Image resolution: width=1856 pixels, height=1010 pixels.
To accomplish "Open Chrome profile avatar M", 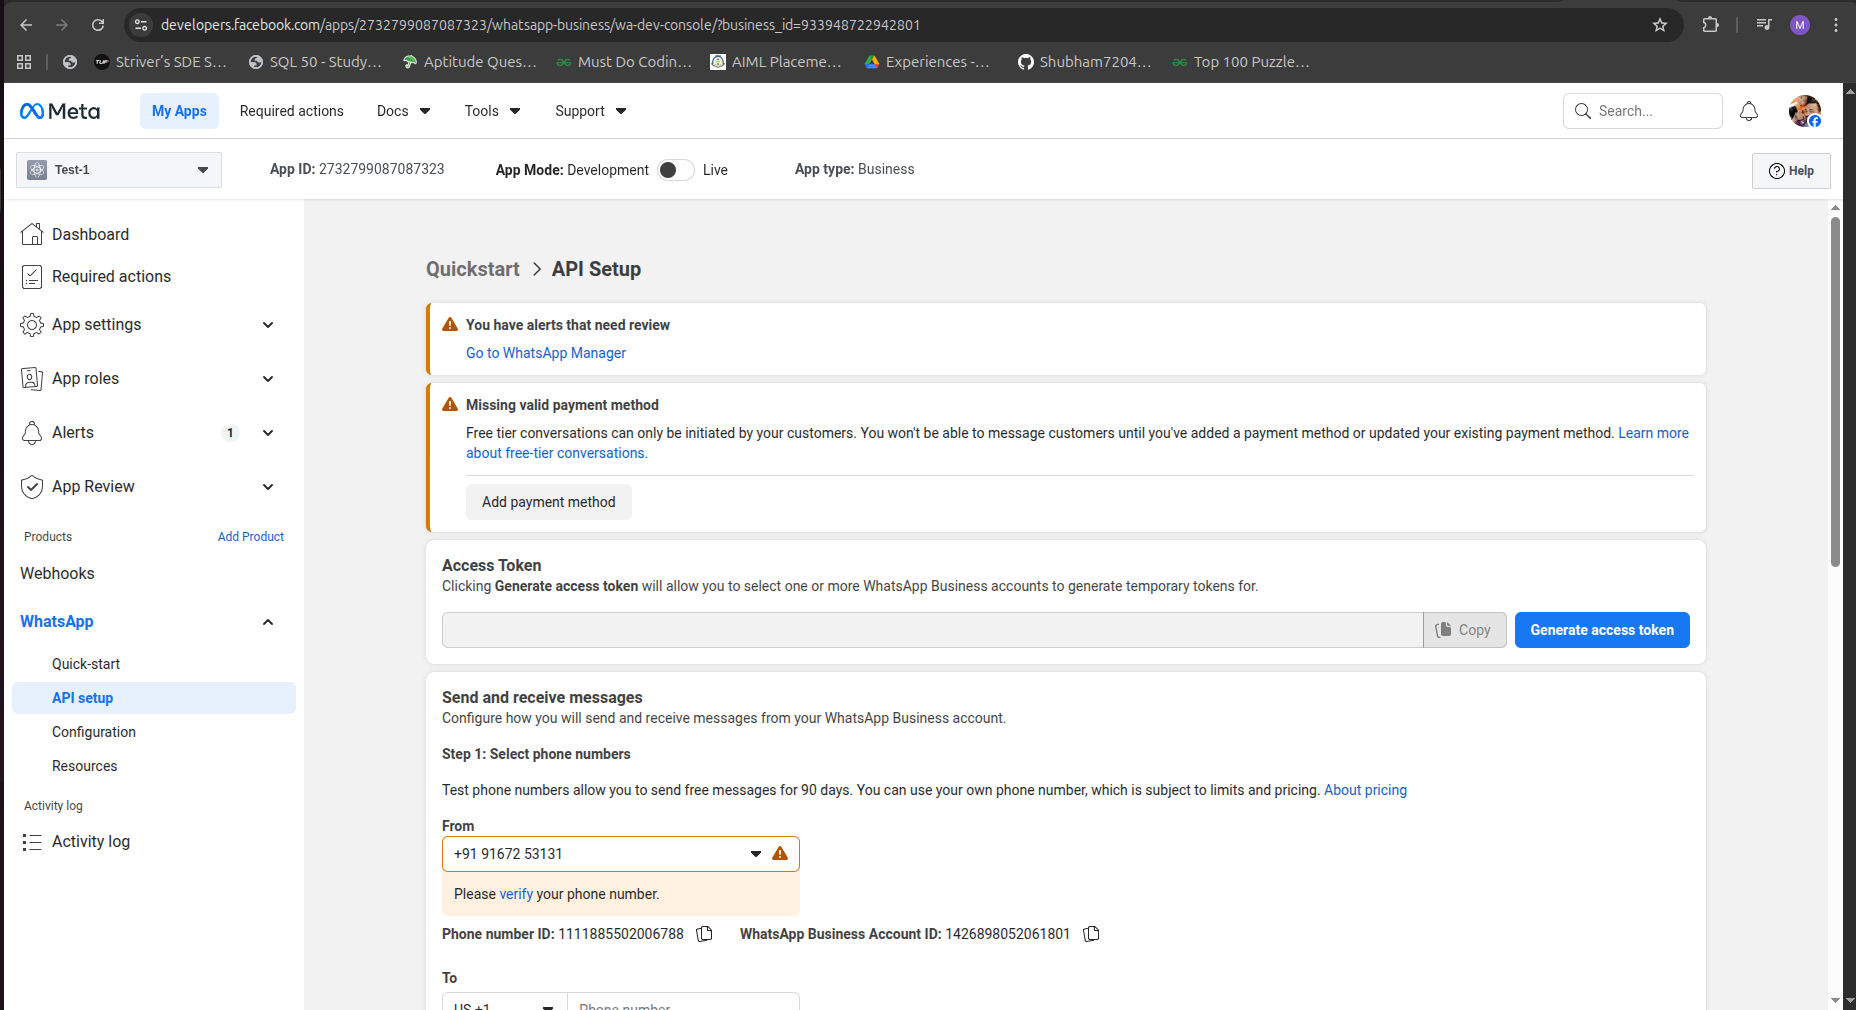I will [x=1800, y=25].
